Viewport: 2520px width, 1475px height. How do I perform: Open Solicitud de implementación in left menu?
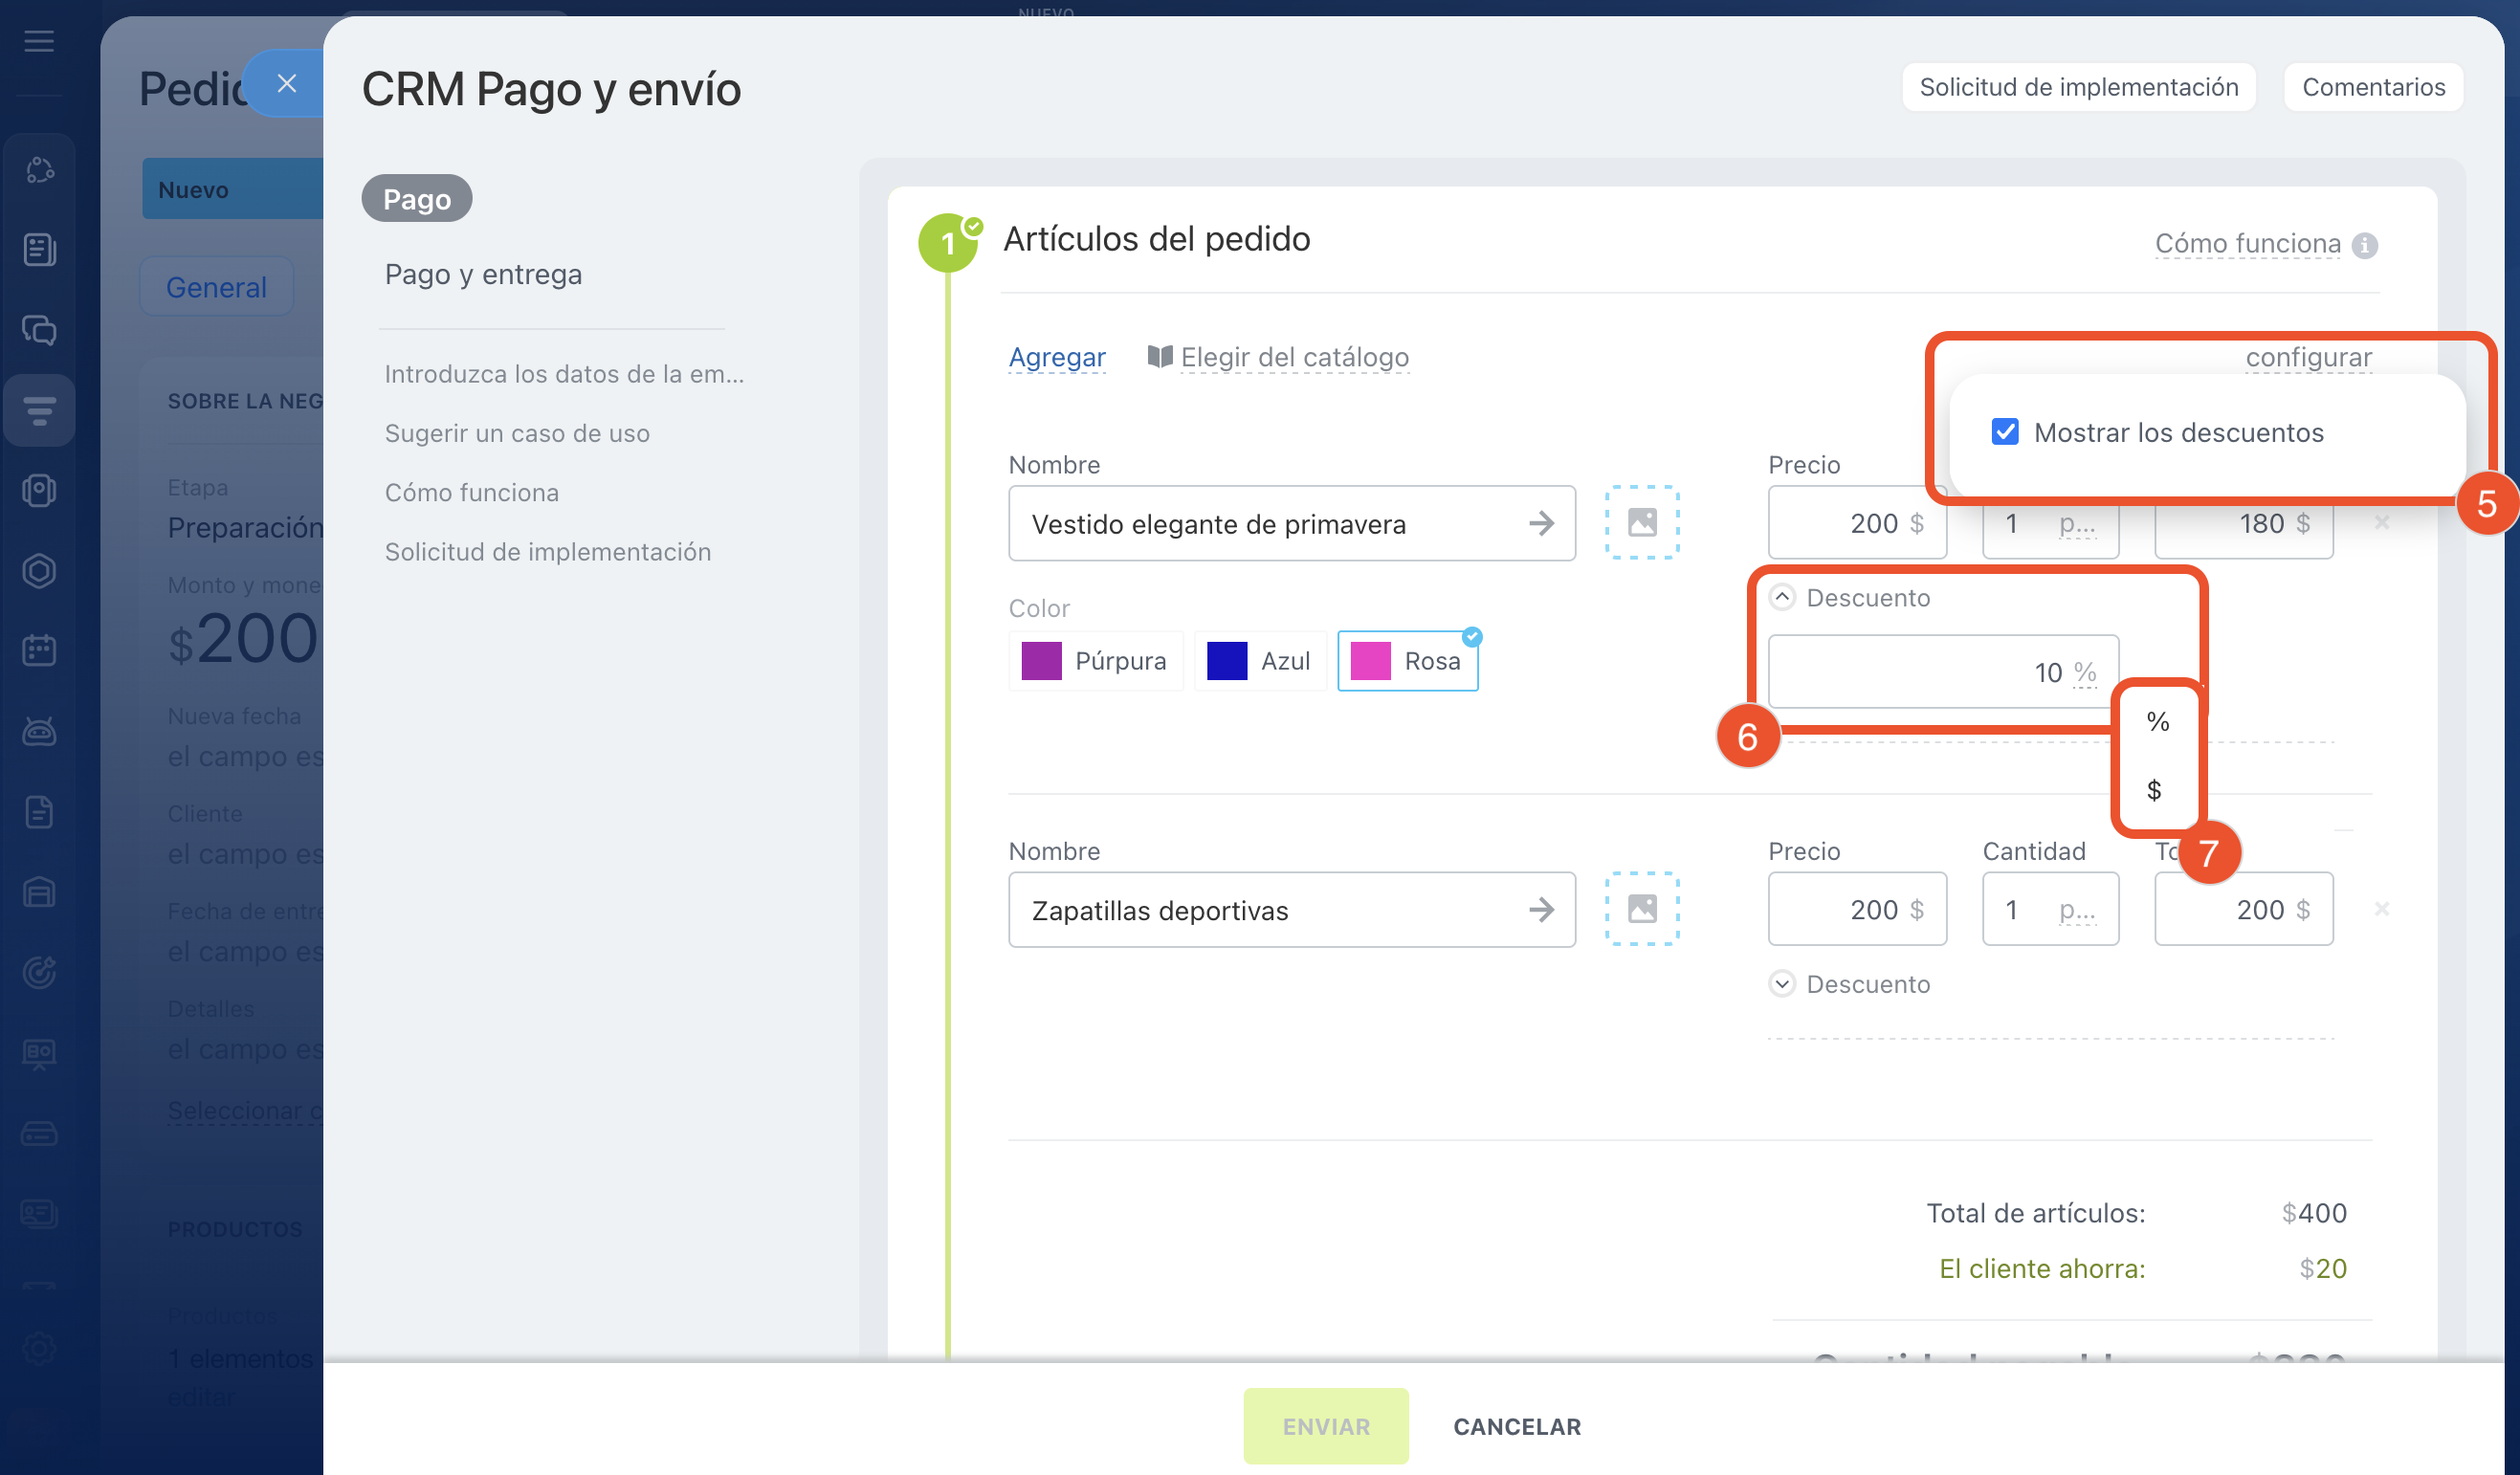coord(547,552)
